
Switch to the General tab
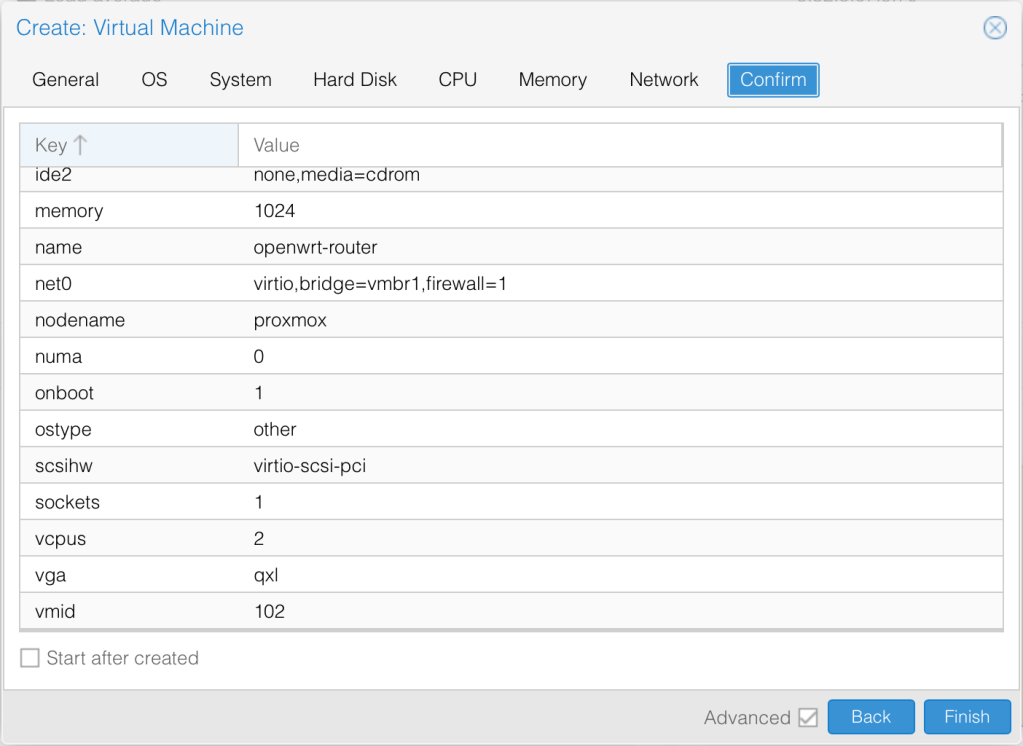66,80
